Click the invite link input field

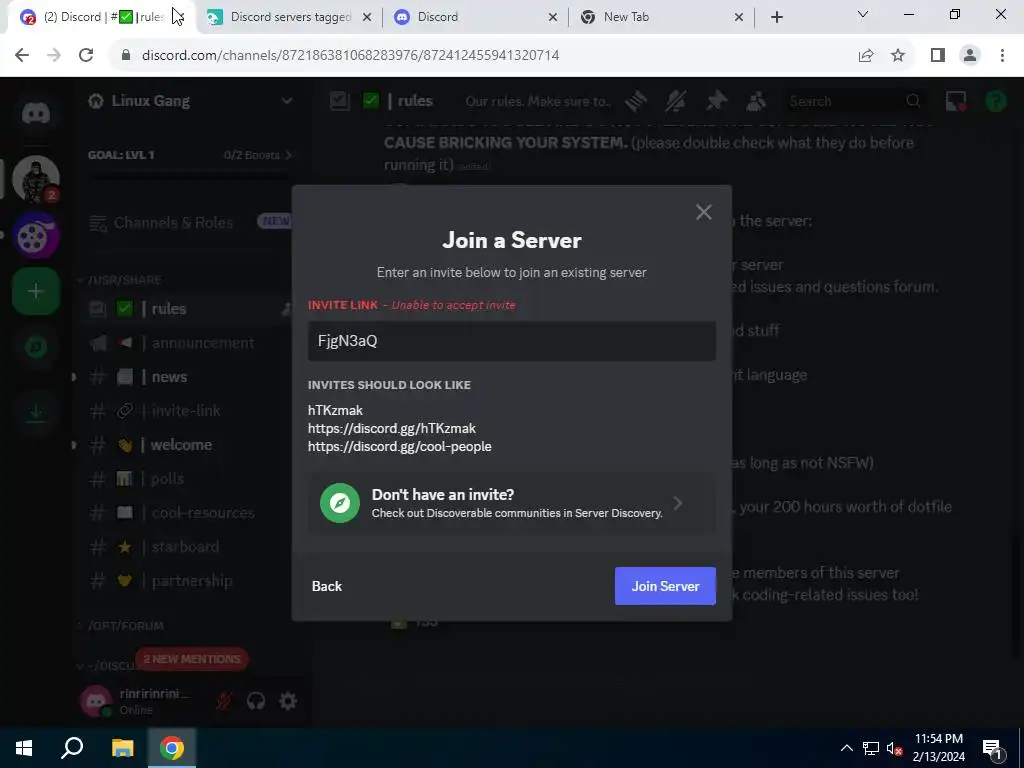(x=511, y=341)
